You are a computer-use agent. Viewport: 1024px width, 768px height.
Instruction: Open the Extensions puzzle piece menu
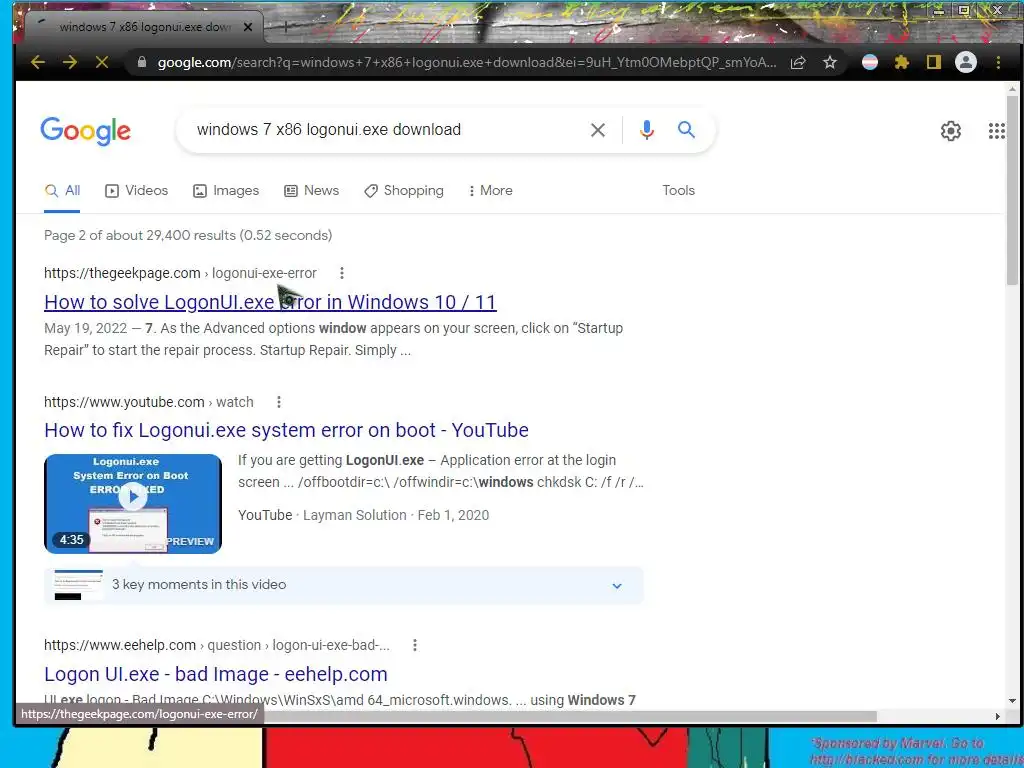902,63
